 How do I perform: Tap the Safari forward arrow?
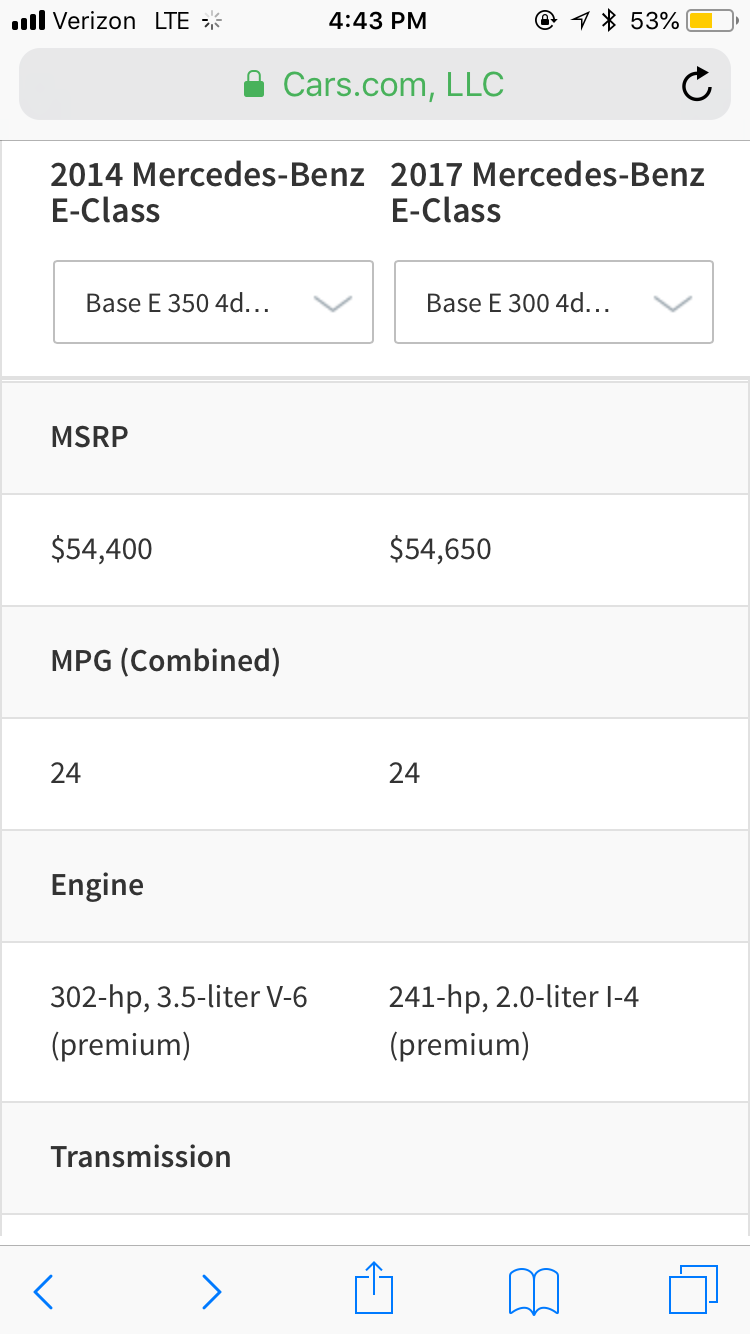click(211, 1291)
